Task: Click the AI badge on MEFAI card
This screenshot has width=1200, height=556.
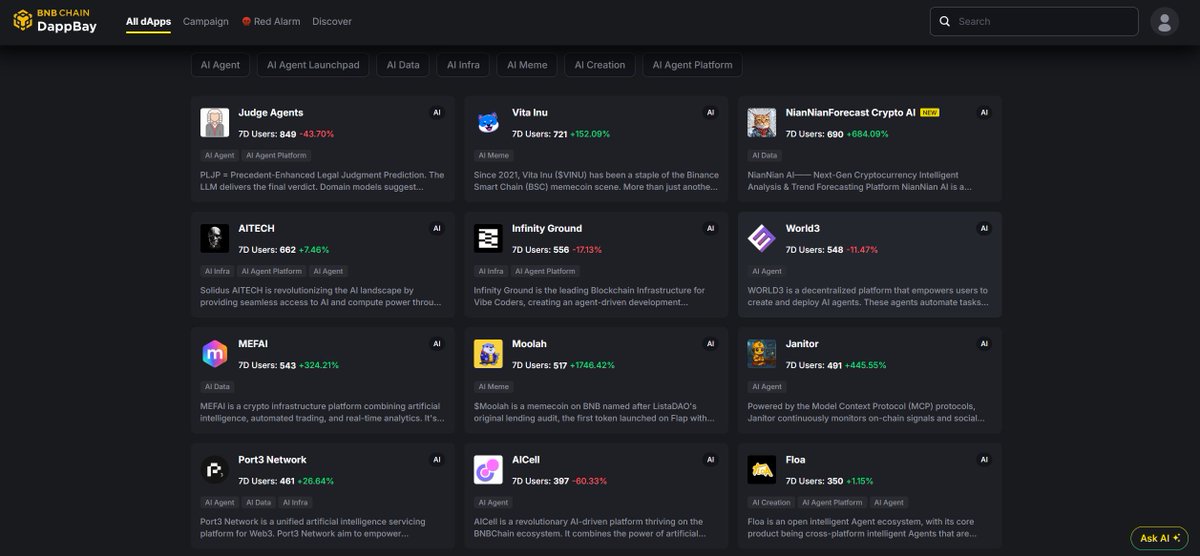Action: [437, 345]
